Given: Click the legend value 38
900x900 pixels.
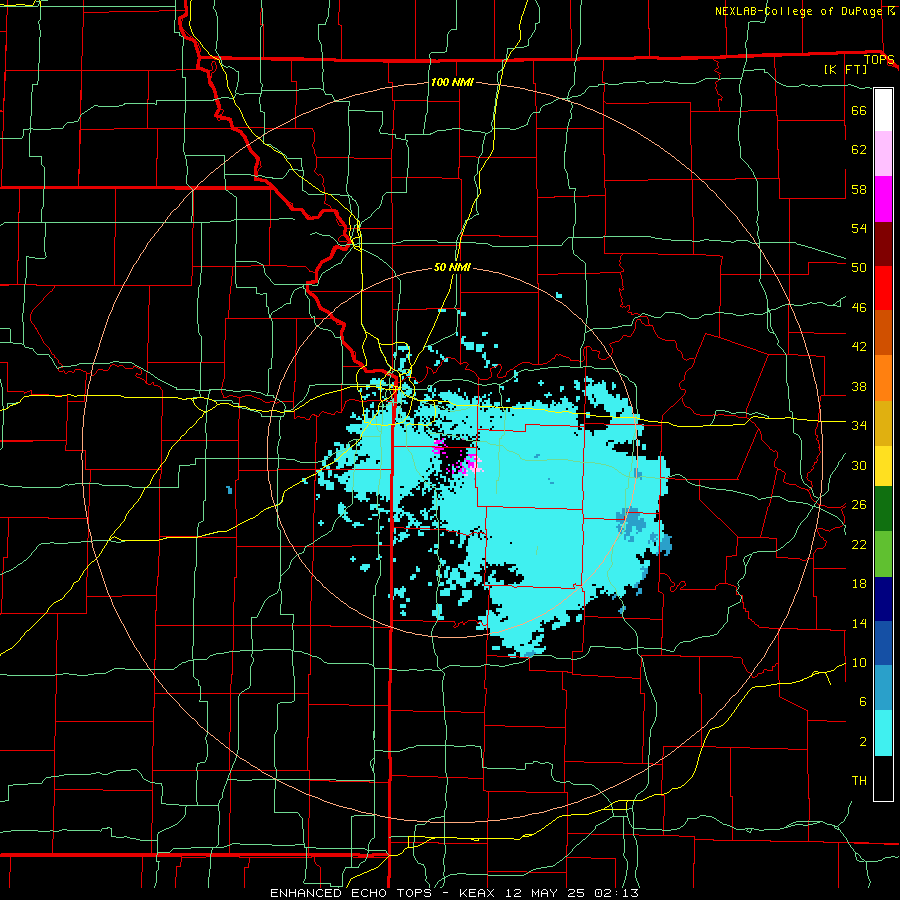Looking at the screenshot, I should (859, 386).
